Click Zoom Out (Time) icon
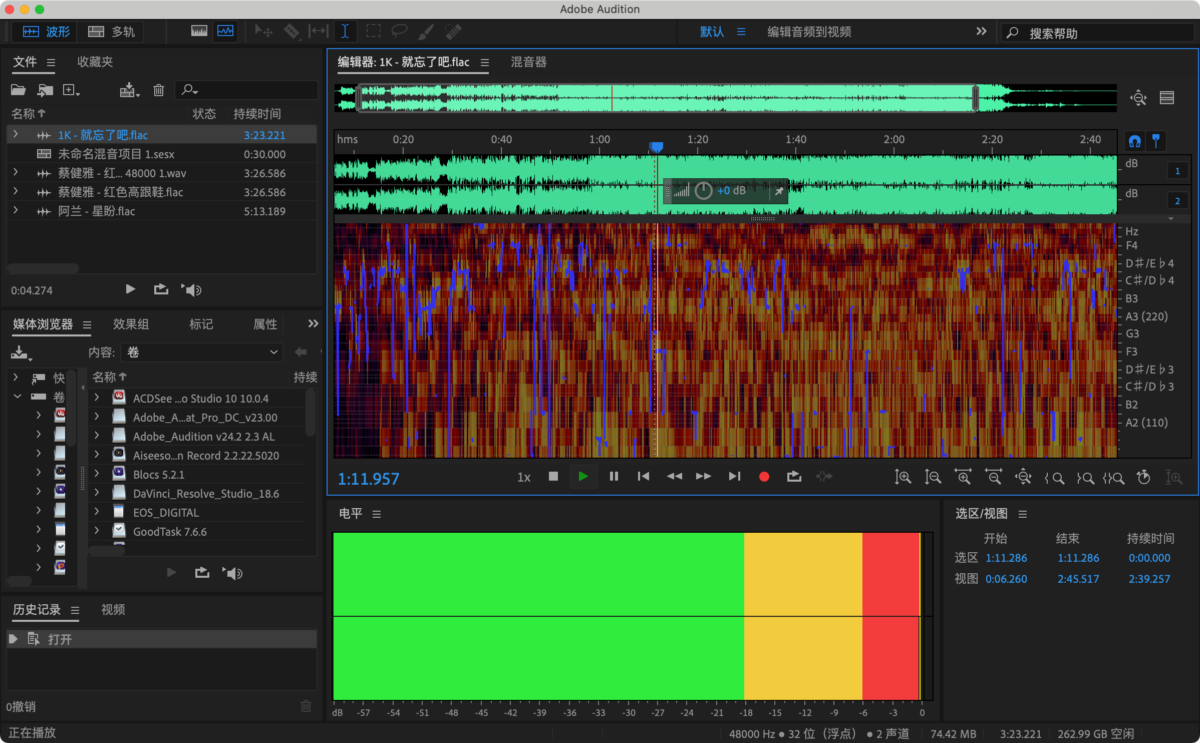Viewport: 1200px width, 743px height. pyautogui.click(x=993, y=478)
